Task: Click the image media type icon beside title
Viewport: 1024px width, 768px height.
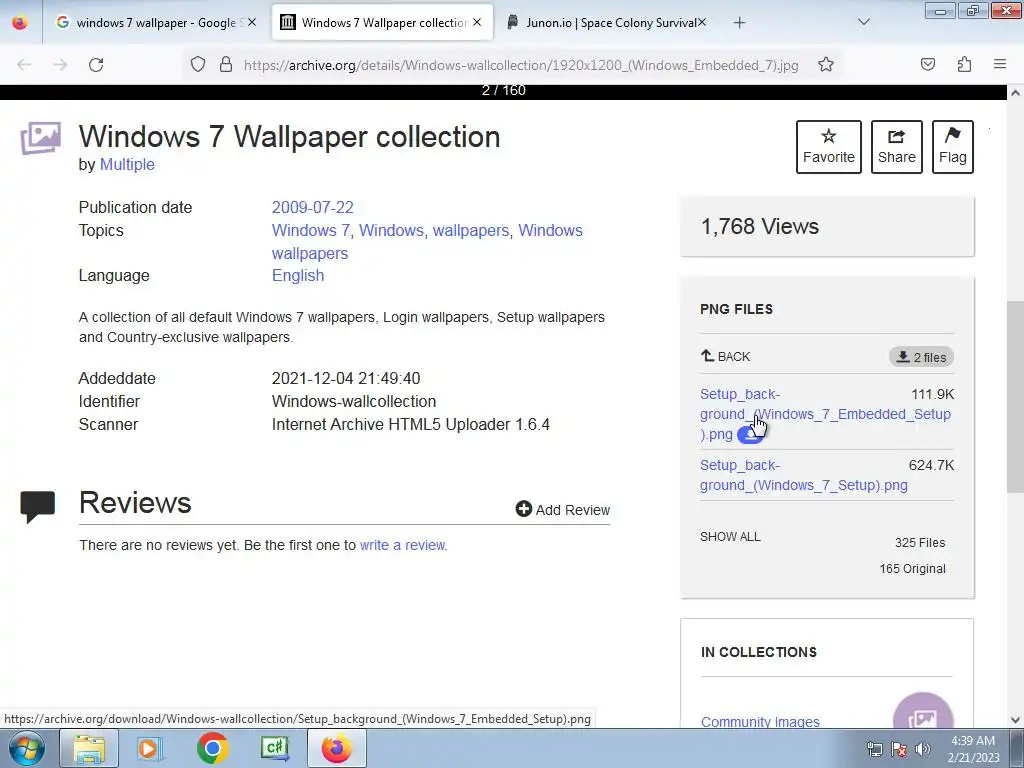Action: [x=40, y=138]
